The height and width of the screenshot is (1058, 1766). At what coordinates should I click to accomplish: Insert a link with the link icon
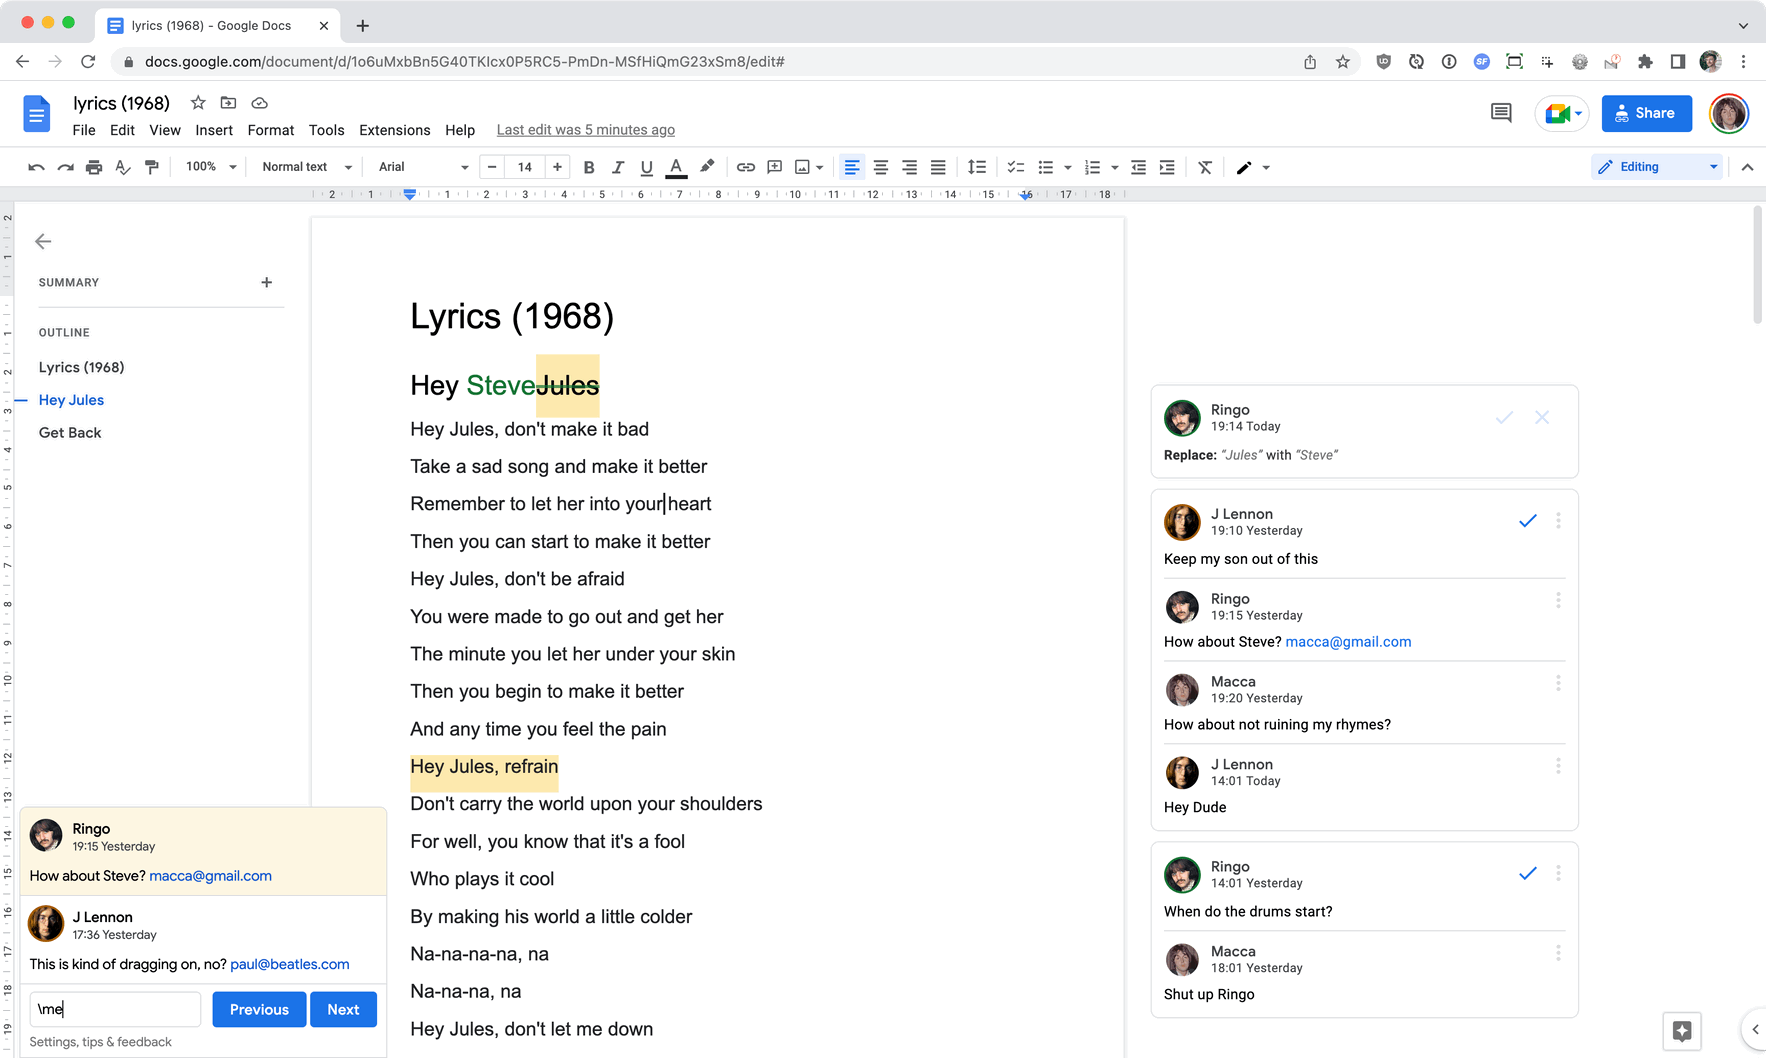coord(746,167)
